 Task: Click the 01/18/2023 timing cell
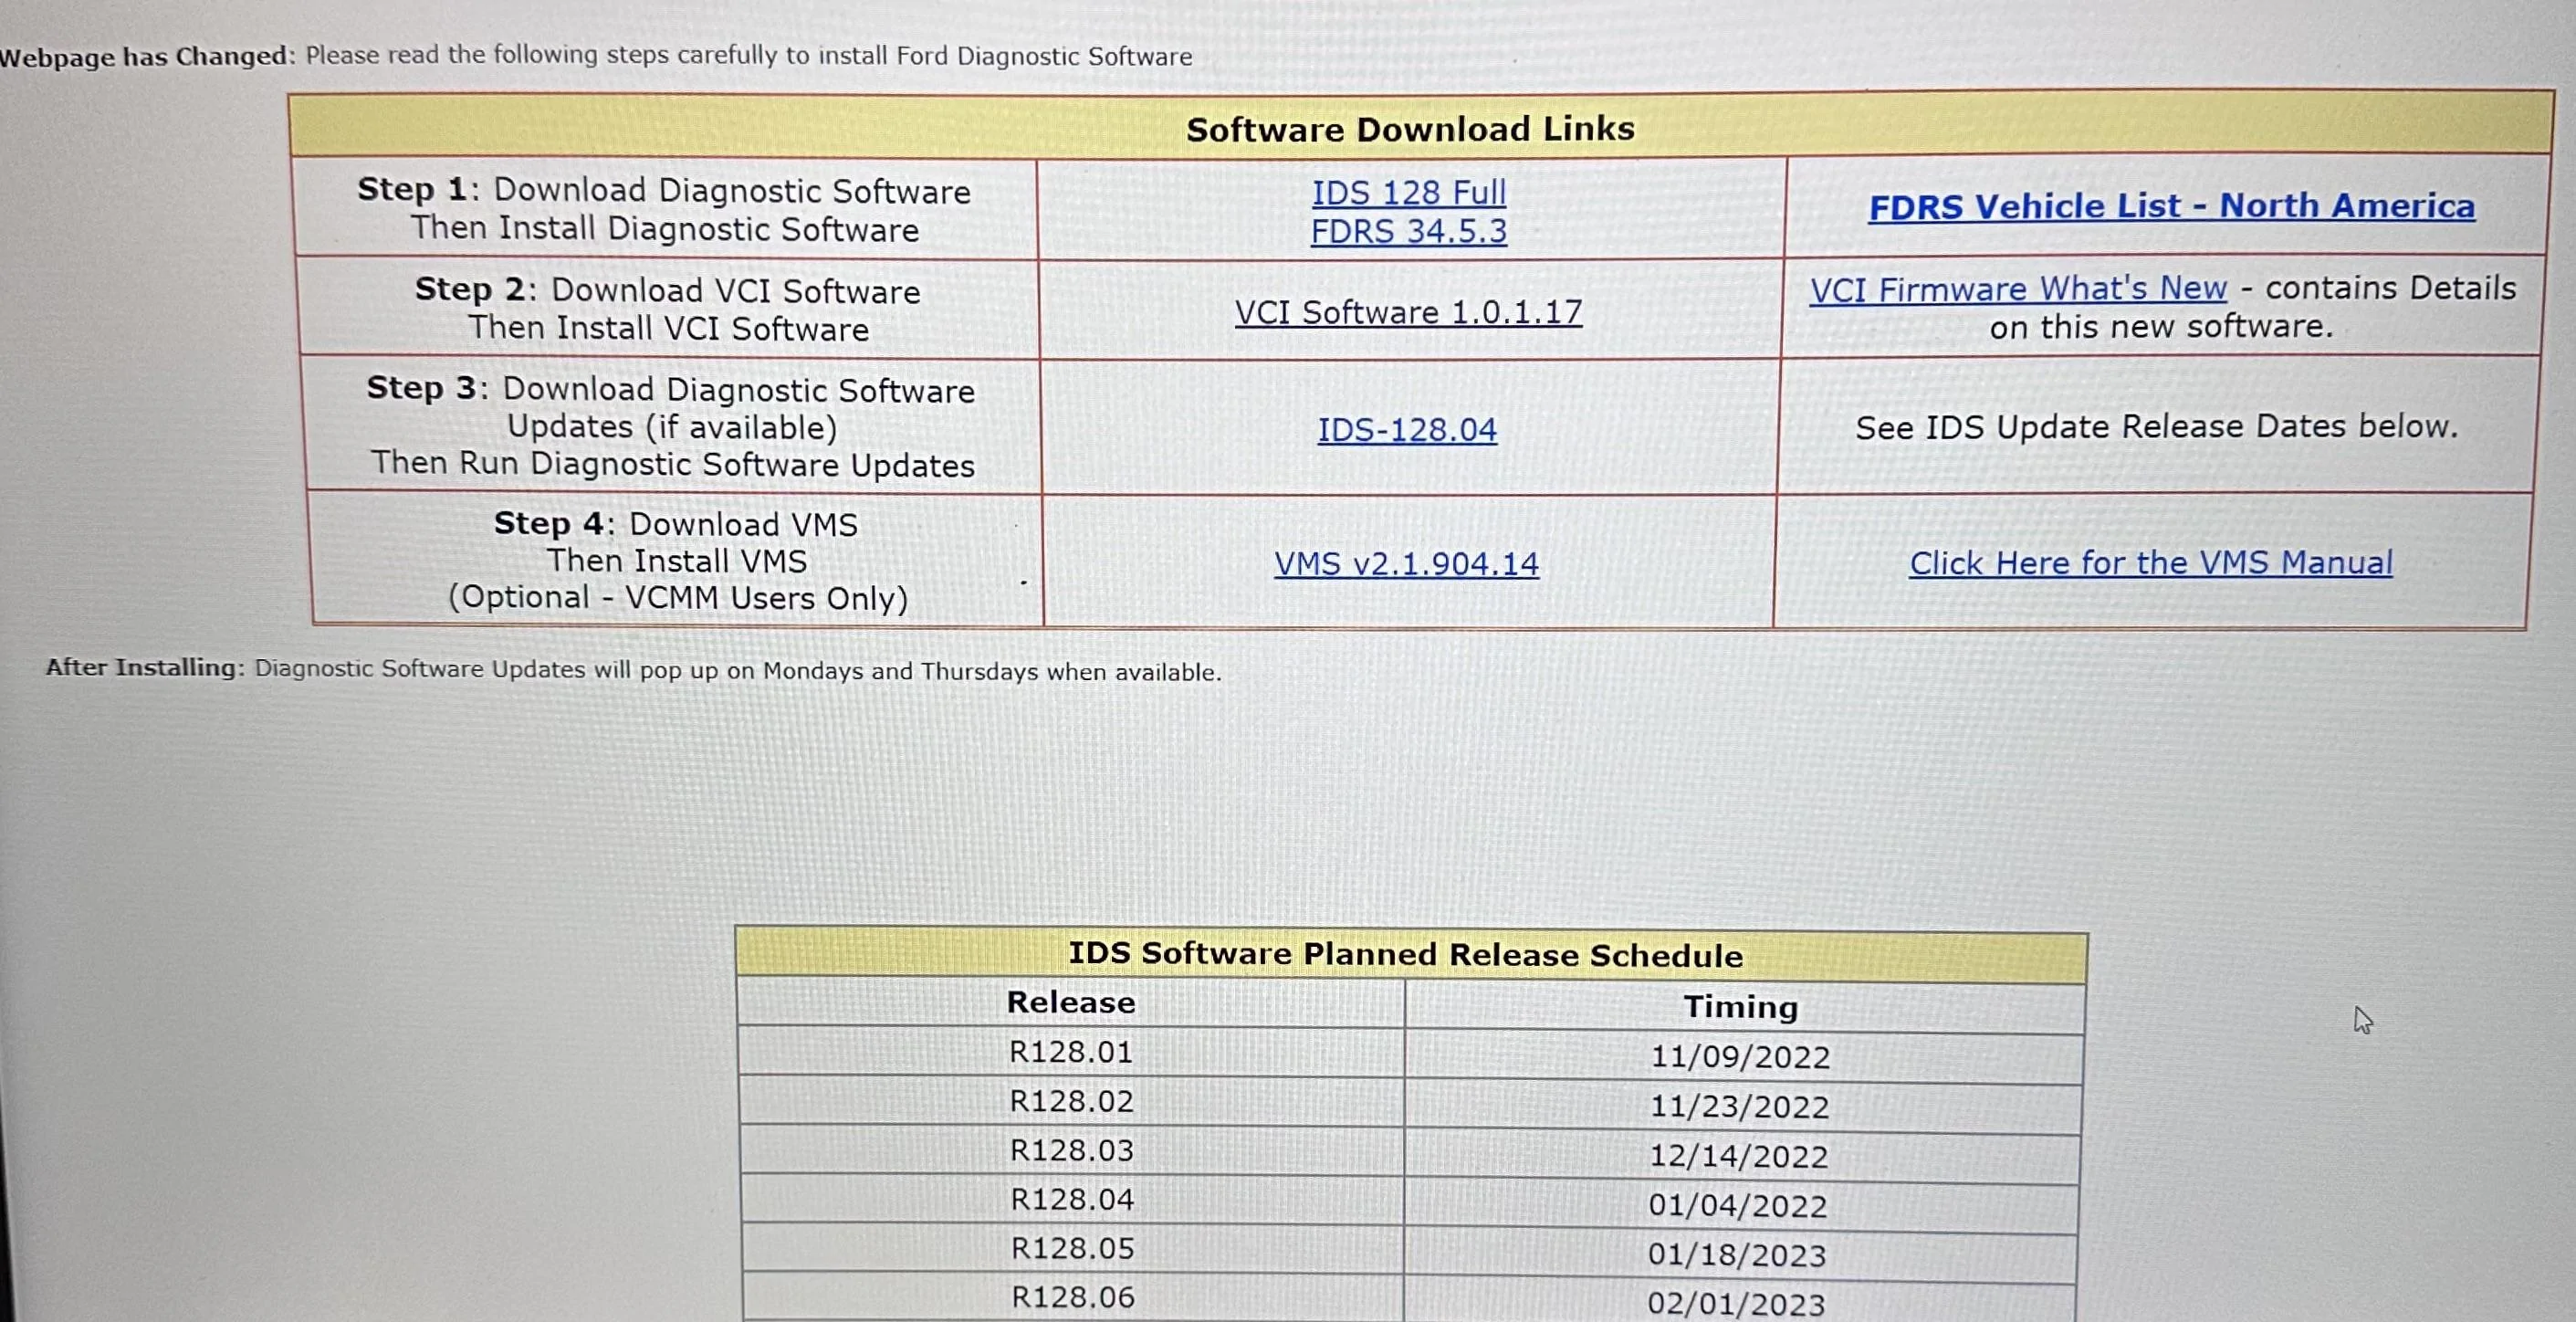(1738, 1253)
